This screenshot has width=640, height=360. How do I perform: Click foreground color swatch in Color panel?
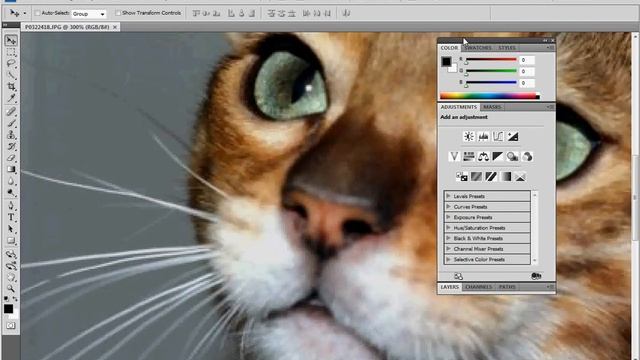[x=446, y=61]
